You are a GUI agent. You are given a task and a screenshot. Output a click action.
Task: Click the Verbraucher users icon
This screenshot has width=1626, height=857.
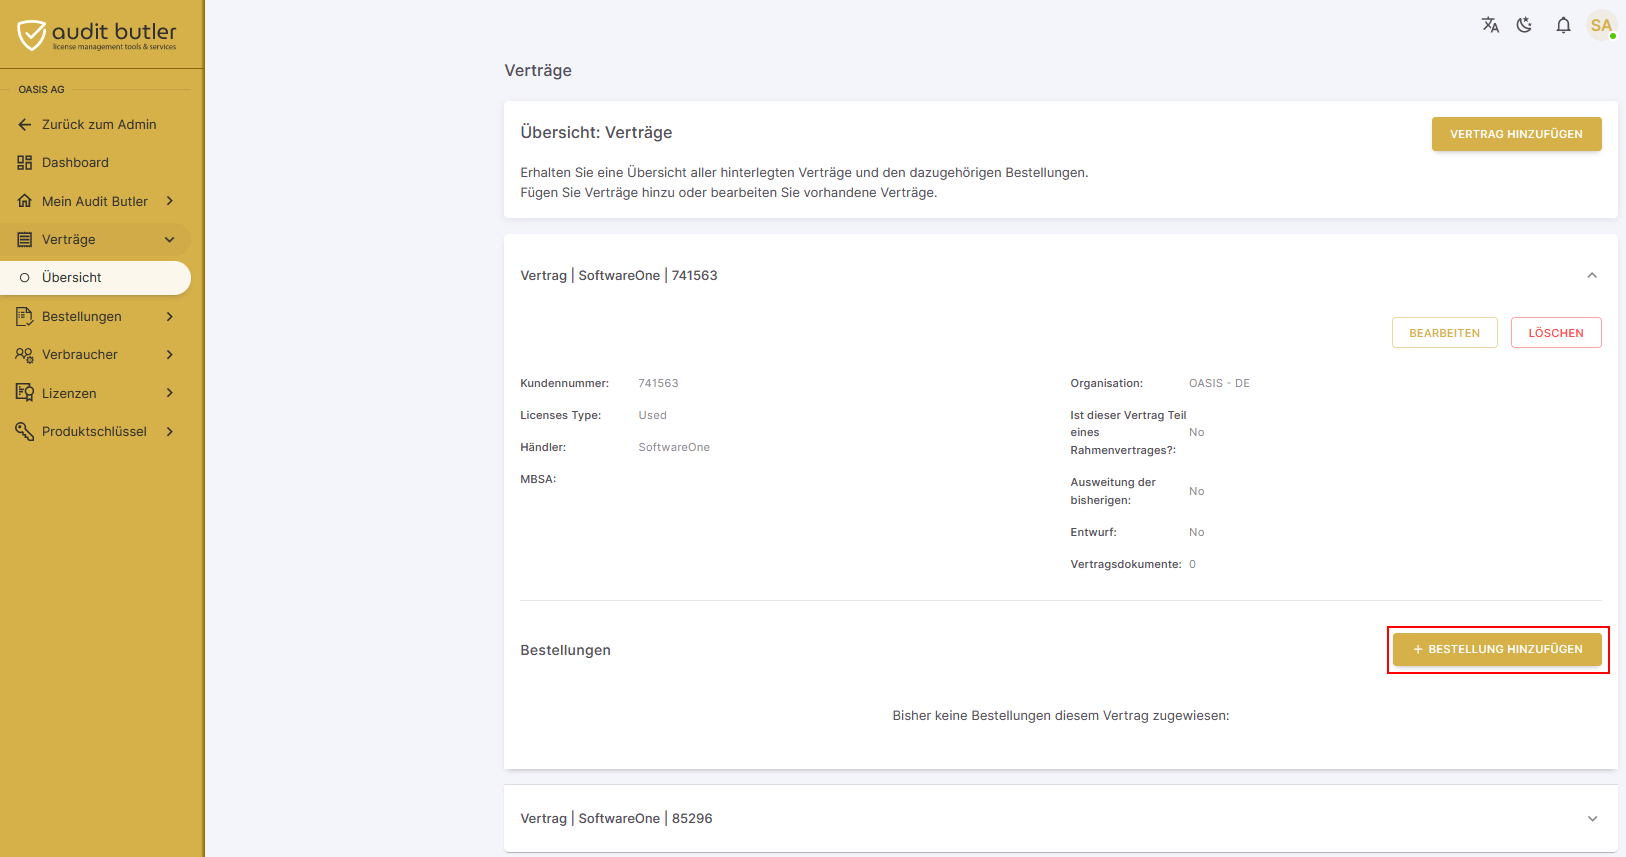coord(25,355)
